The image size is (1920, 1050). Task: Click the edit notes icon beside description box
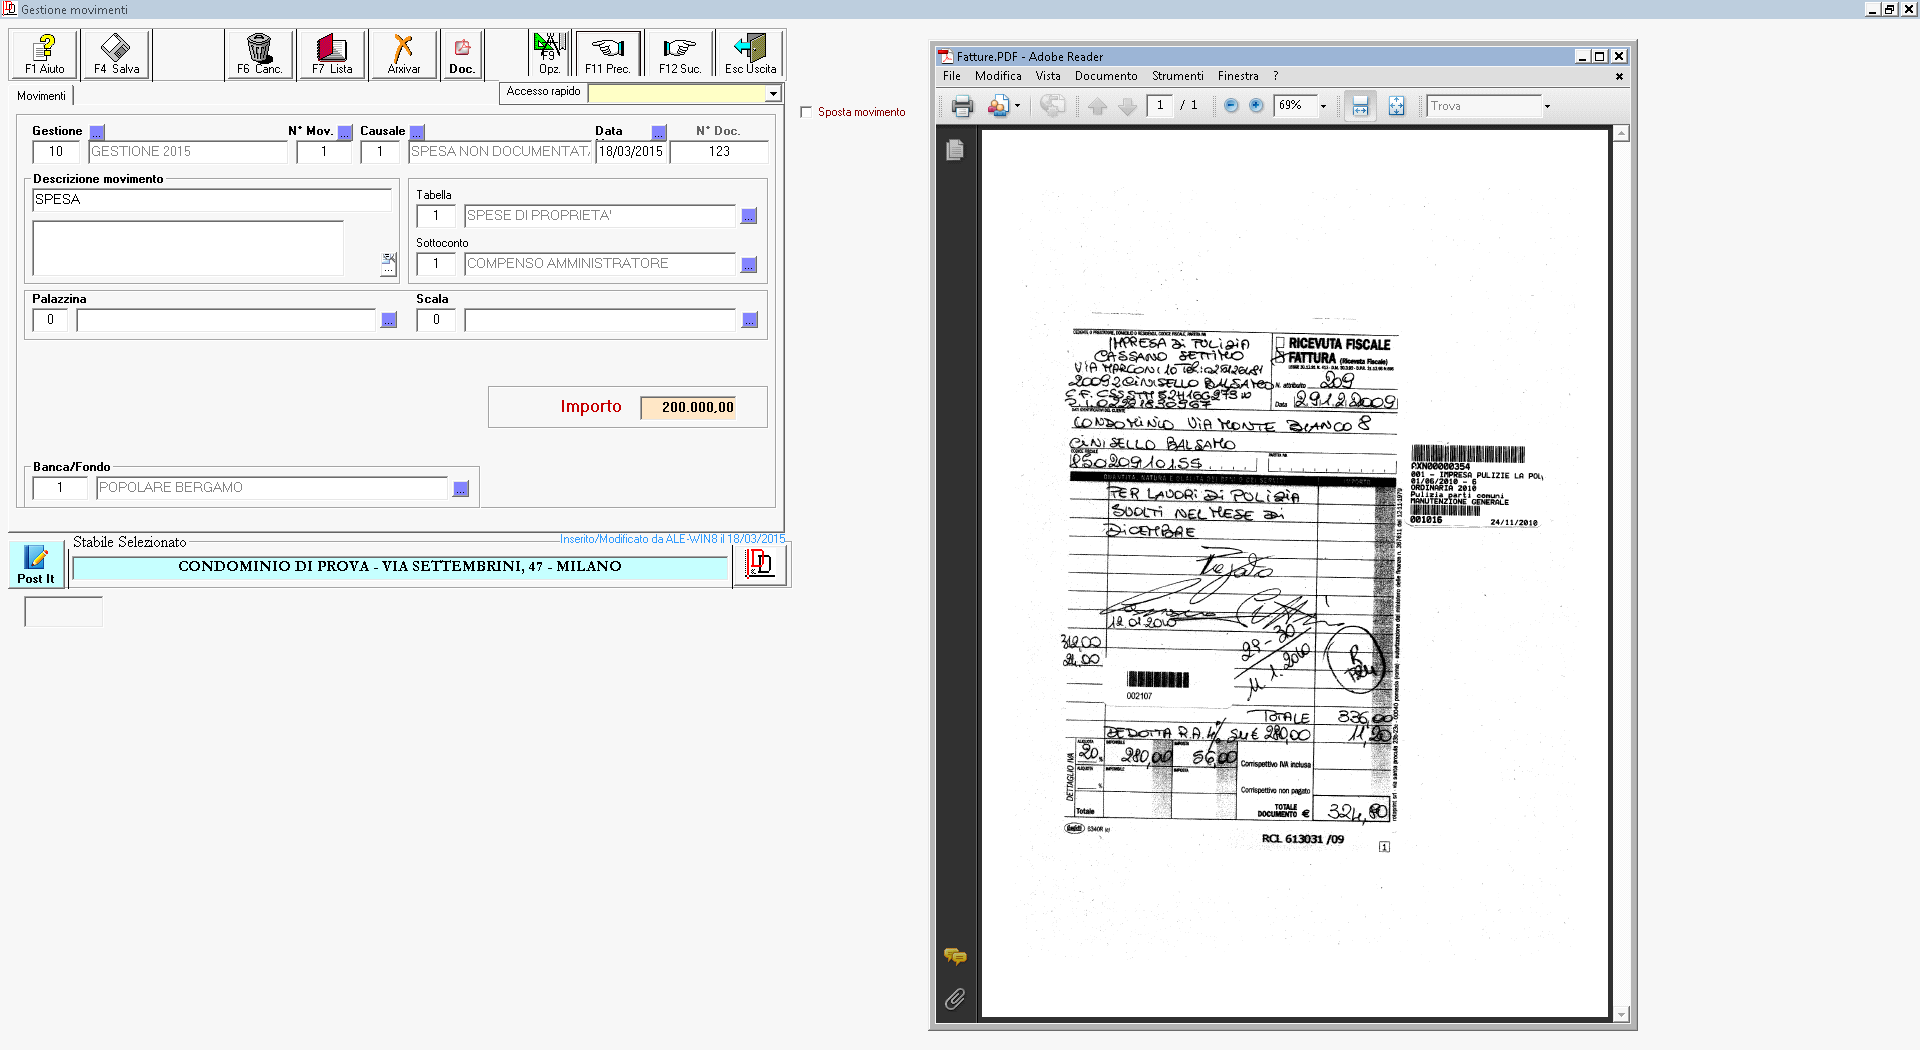[x=389, y=264]
